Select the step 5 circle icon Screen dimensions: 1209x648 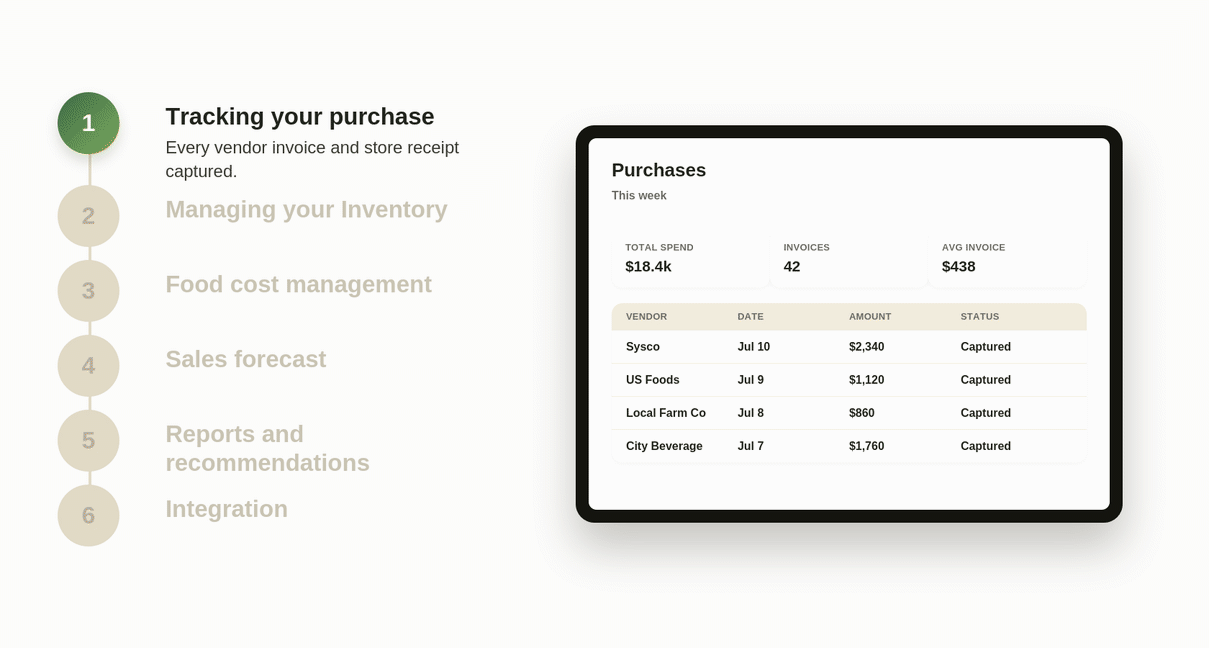[88, 441]
